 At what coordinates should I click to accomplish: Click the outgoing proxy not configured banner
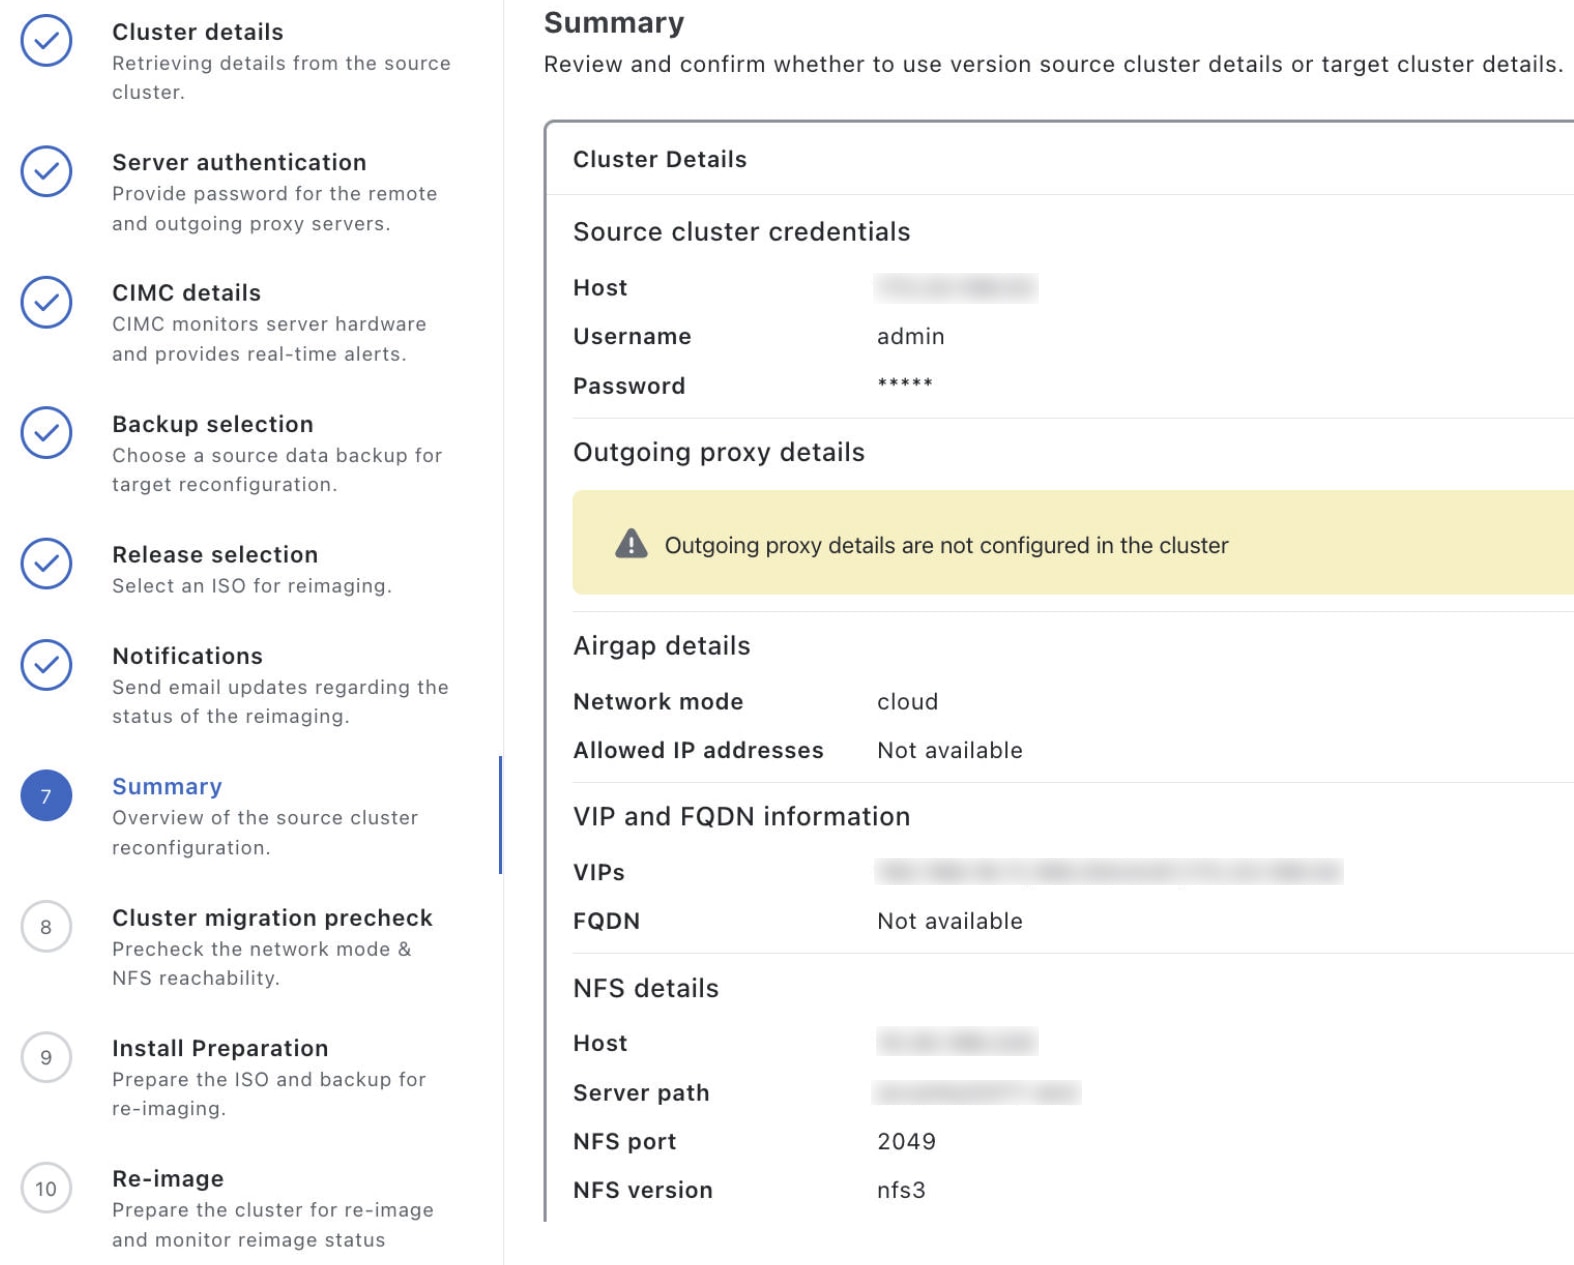tap(1070, 544)
